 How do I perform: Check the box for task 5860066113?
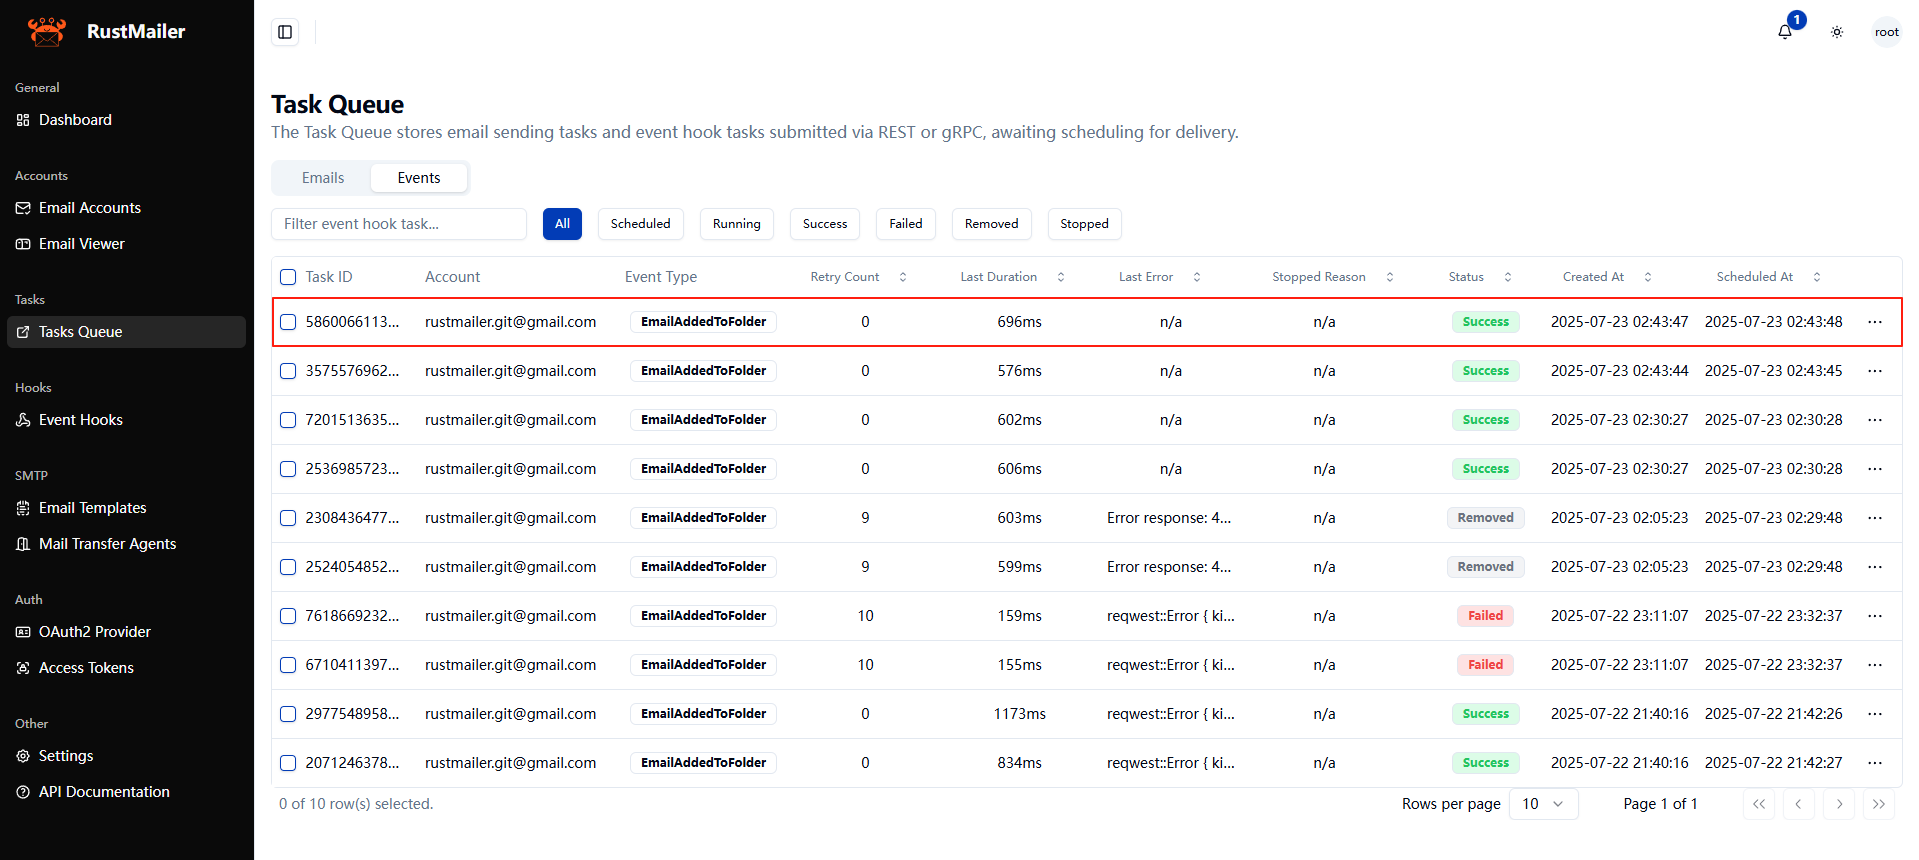[288, 322]
